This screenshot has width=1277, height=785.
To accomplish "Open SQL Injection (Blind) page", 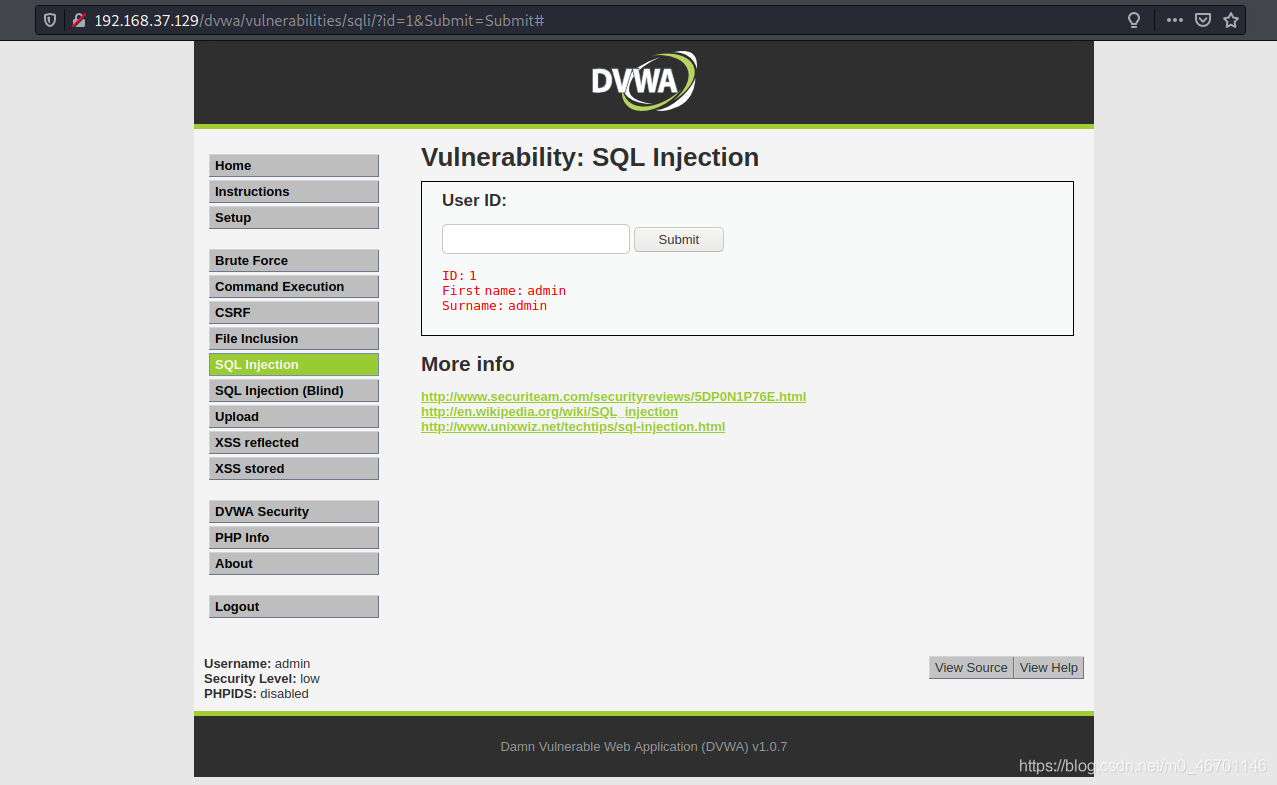I will [294, 391].
